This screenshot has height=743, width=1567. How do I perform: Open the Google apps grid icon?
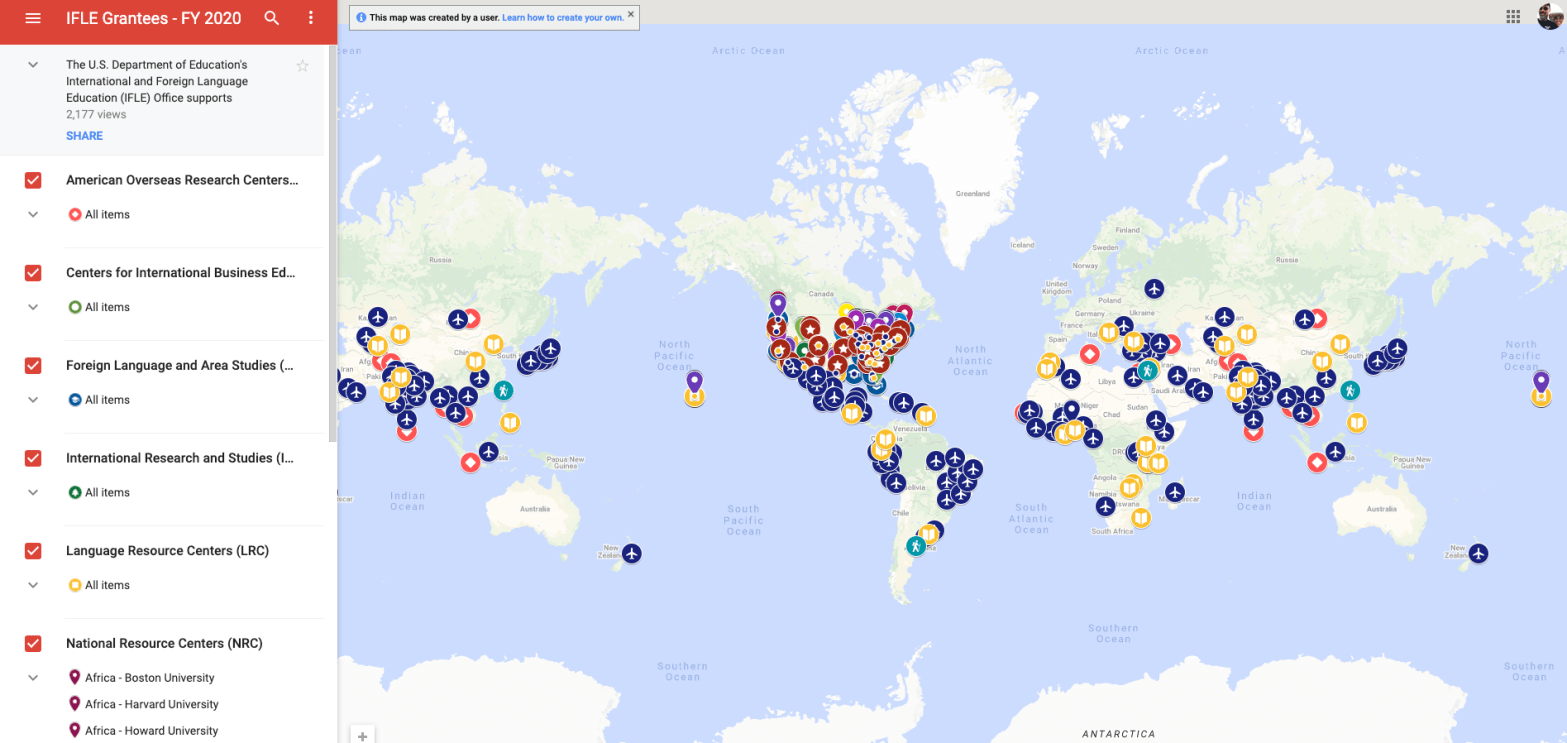coord(1513,16)
